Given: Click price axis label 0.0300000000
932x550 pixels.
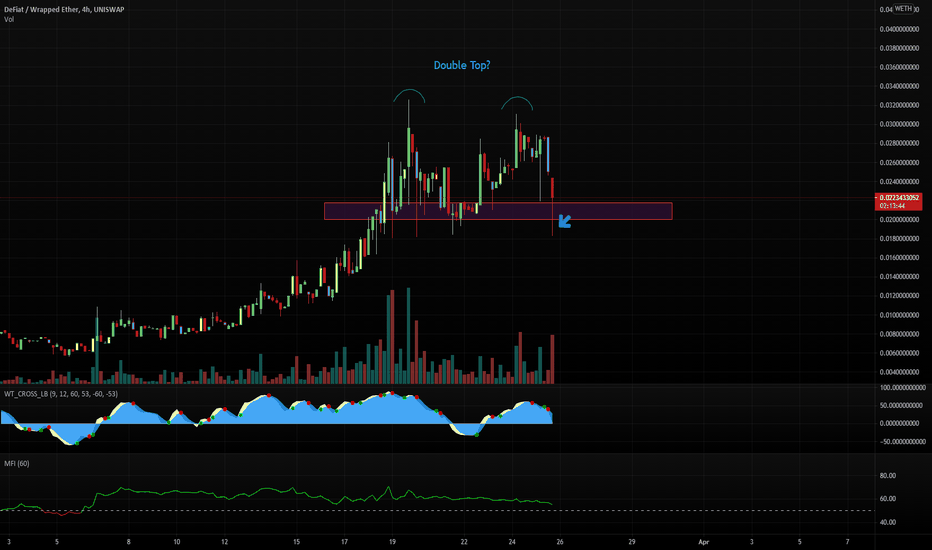Looking at the screenshot, I should 899,124.
